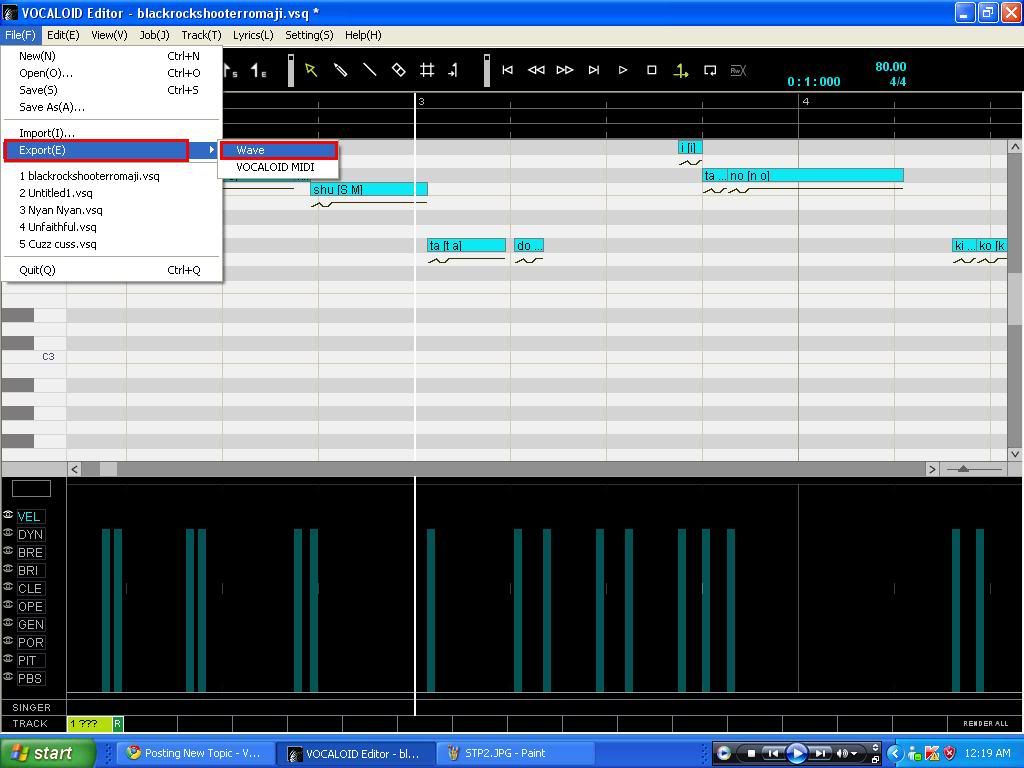
Task: Click the end marker icon labeled E
Action: tap(259, 70)
